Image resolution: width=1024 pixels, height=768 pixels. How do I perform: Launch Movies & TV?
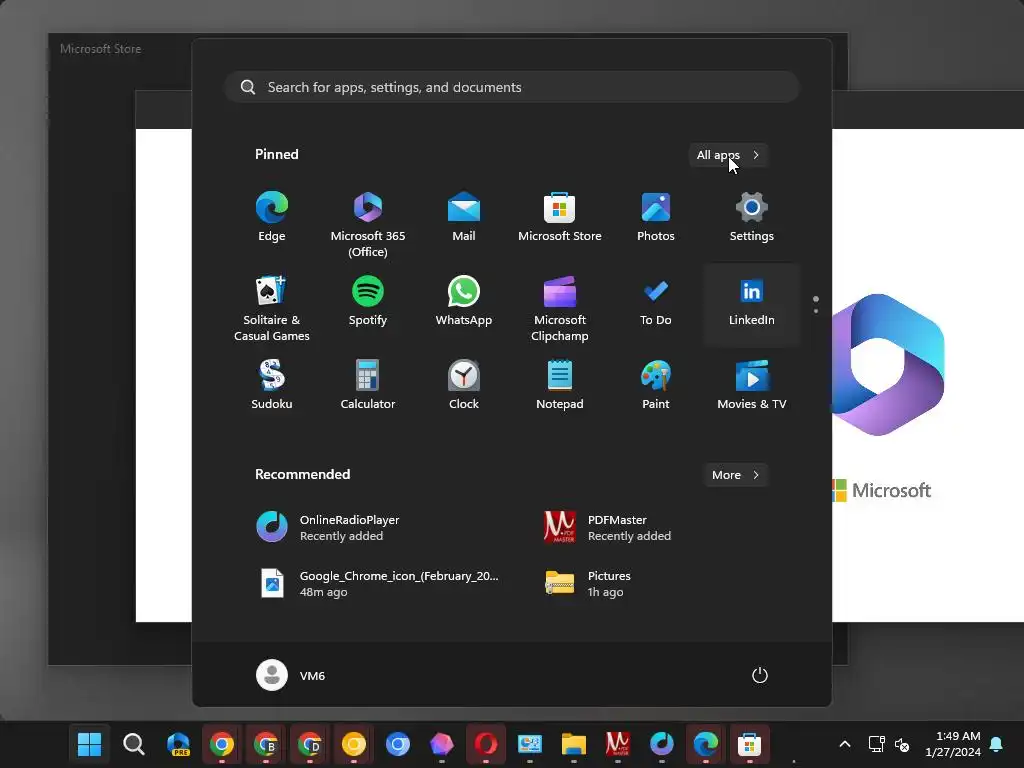(x=752, y=387)
